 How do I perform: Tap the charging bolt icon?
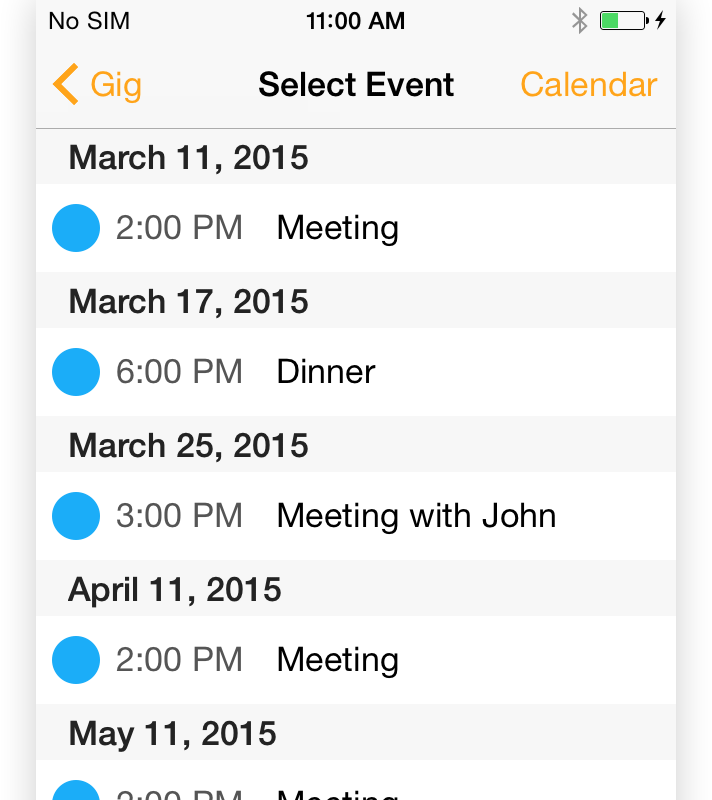(x=660, y=21)
